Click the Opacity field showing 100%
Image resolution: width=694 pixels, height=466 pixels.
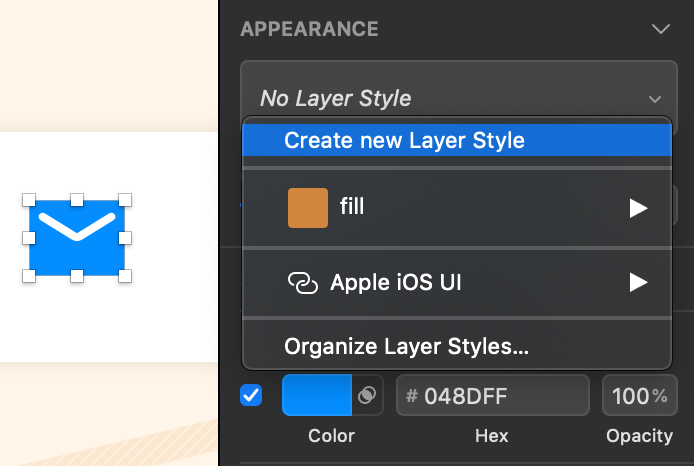pyautogui.click(x=639, y=395)
